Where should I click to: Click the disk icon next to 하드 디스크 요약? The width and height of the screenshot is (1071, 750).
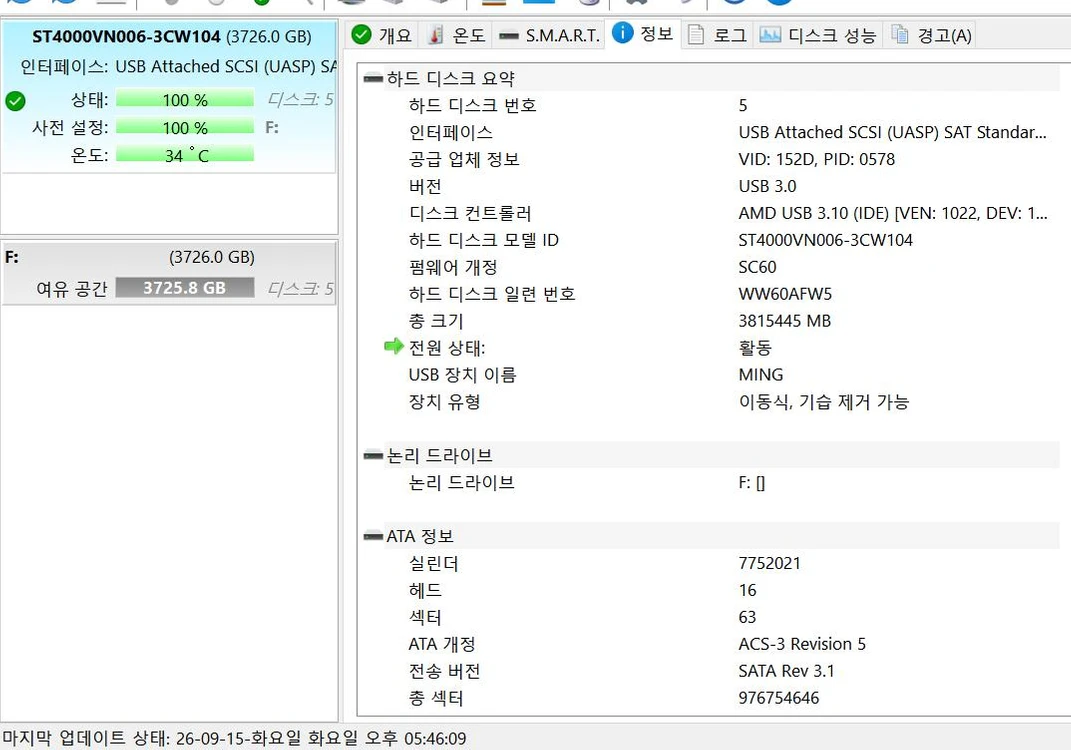(x=373, y=79)
